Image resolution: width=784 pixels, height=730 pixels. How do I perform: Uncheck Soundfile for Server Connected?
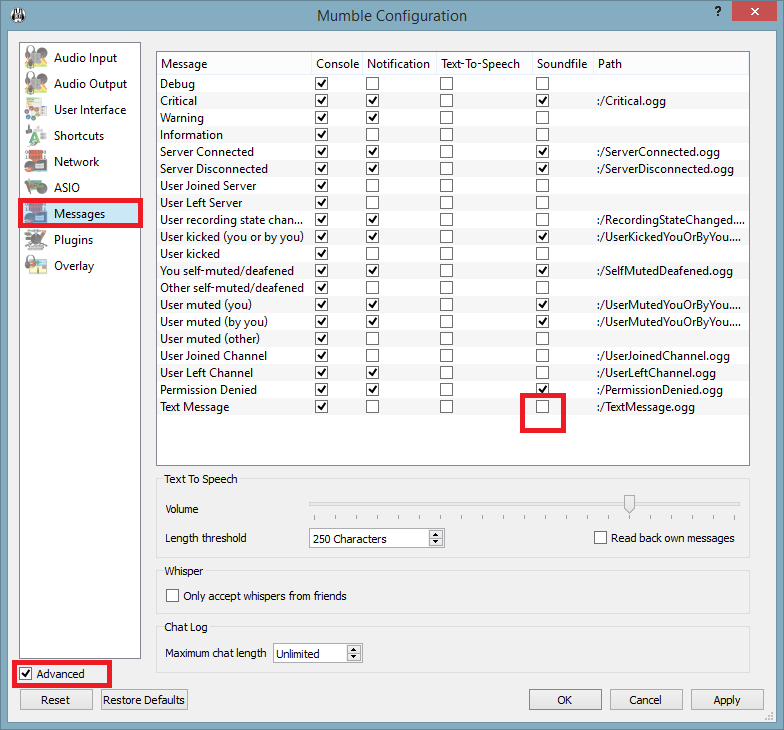tap(542, 152)
